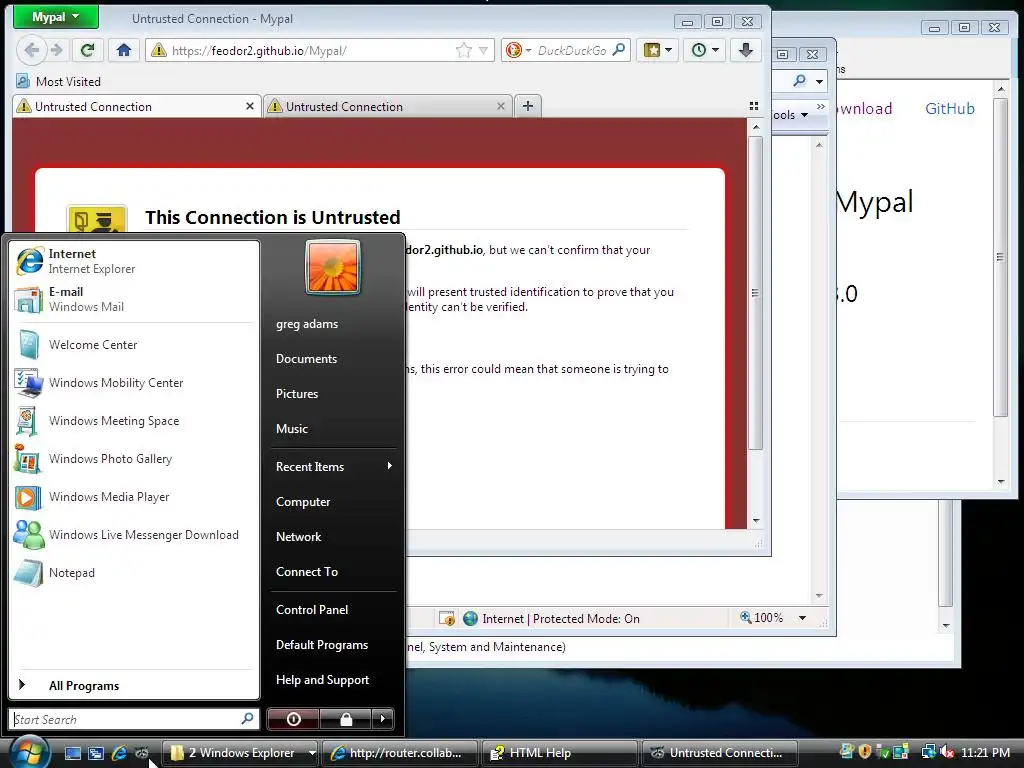Open Windows Meeting Space
Screen dimensions: 1024x768
coord(134,421)
